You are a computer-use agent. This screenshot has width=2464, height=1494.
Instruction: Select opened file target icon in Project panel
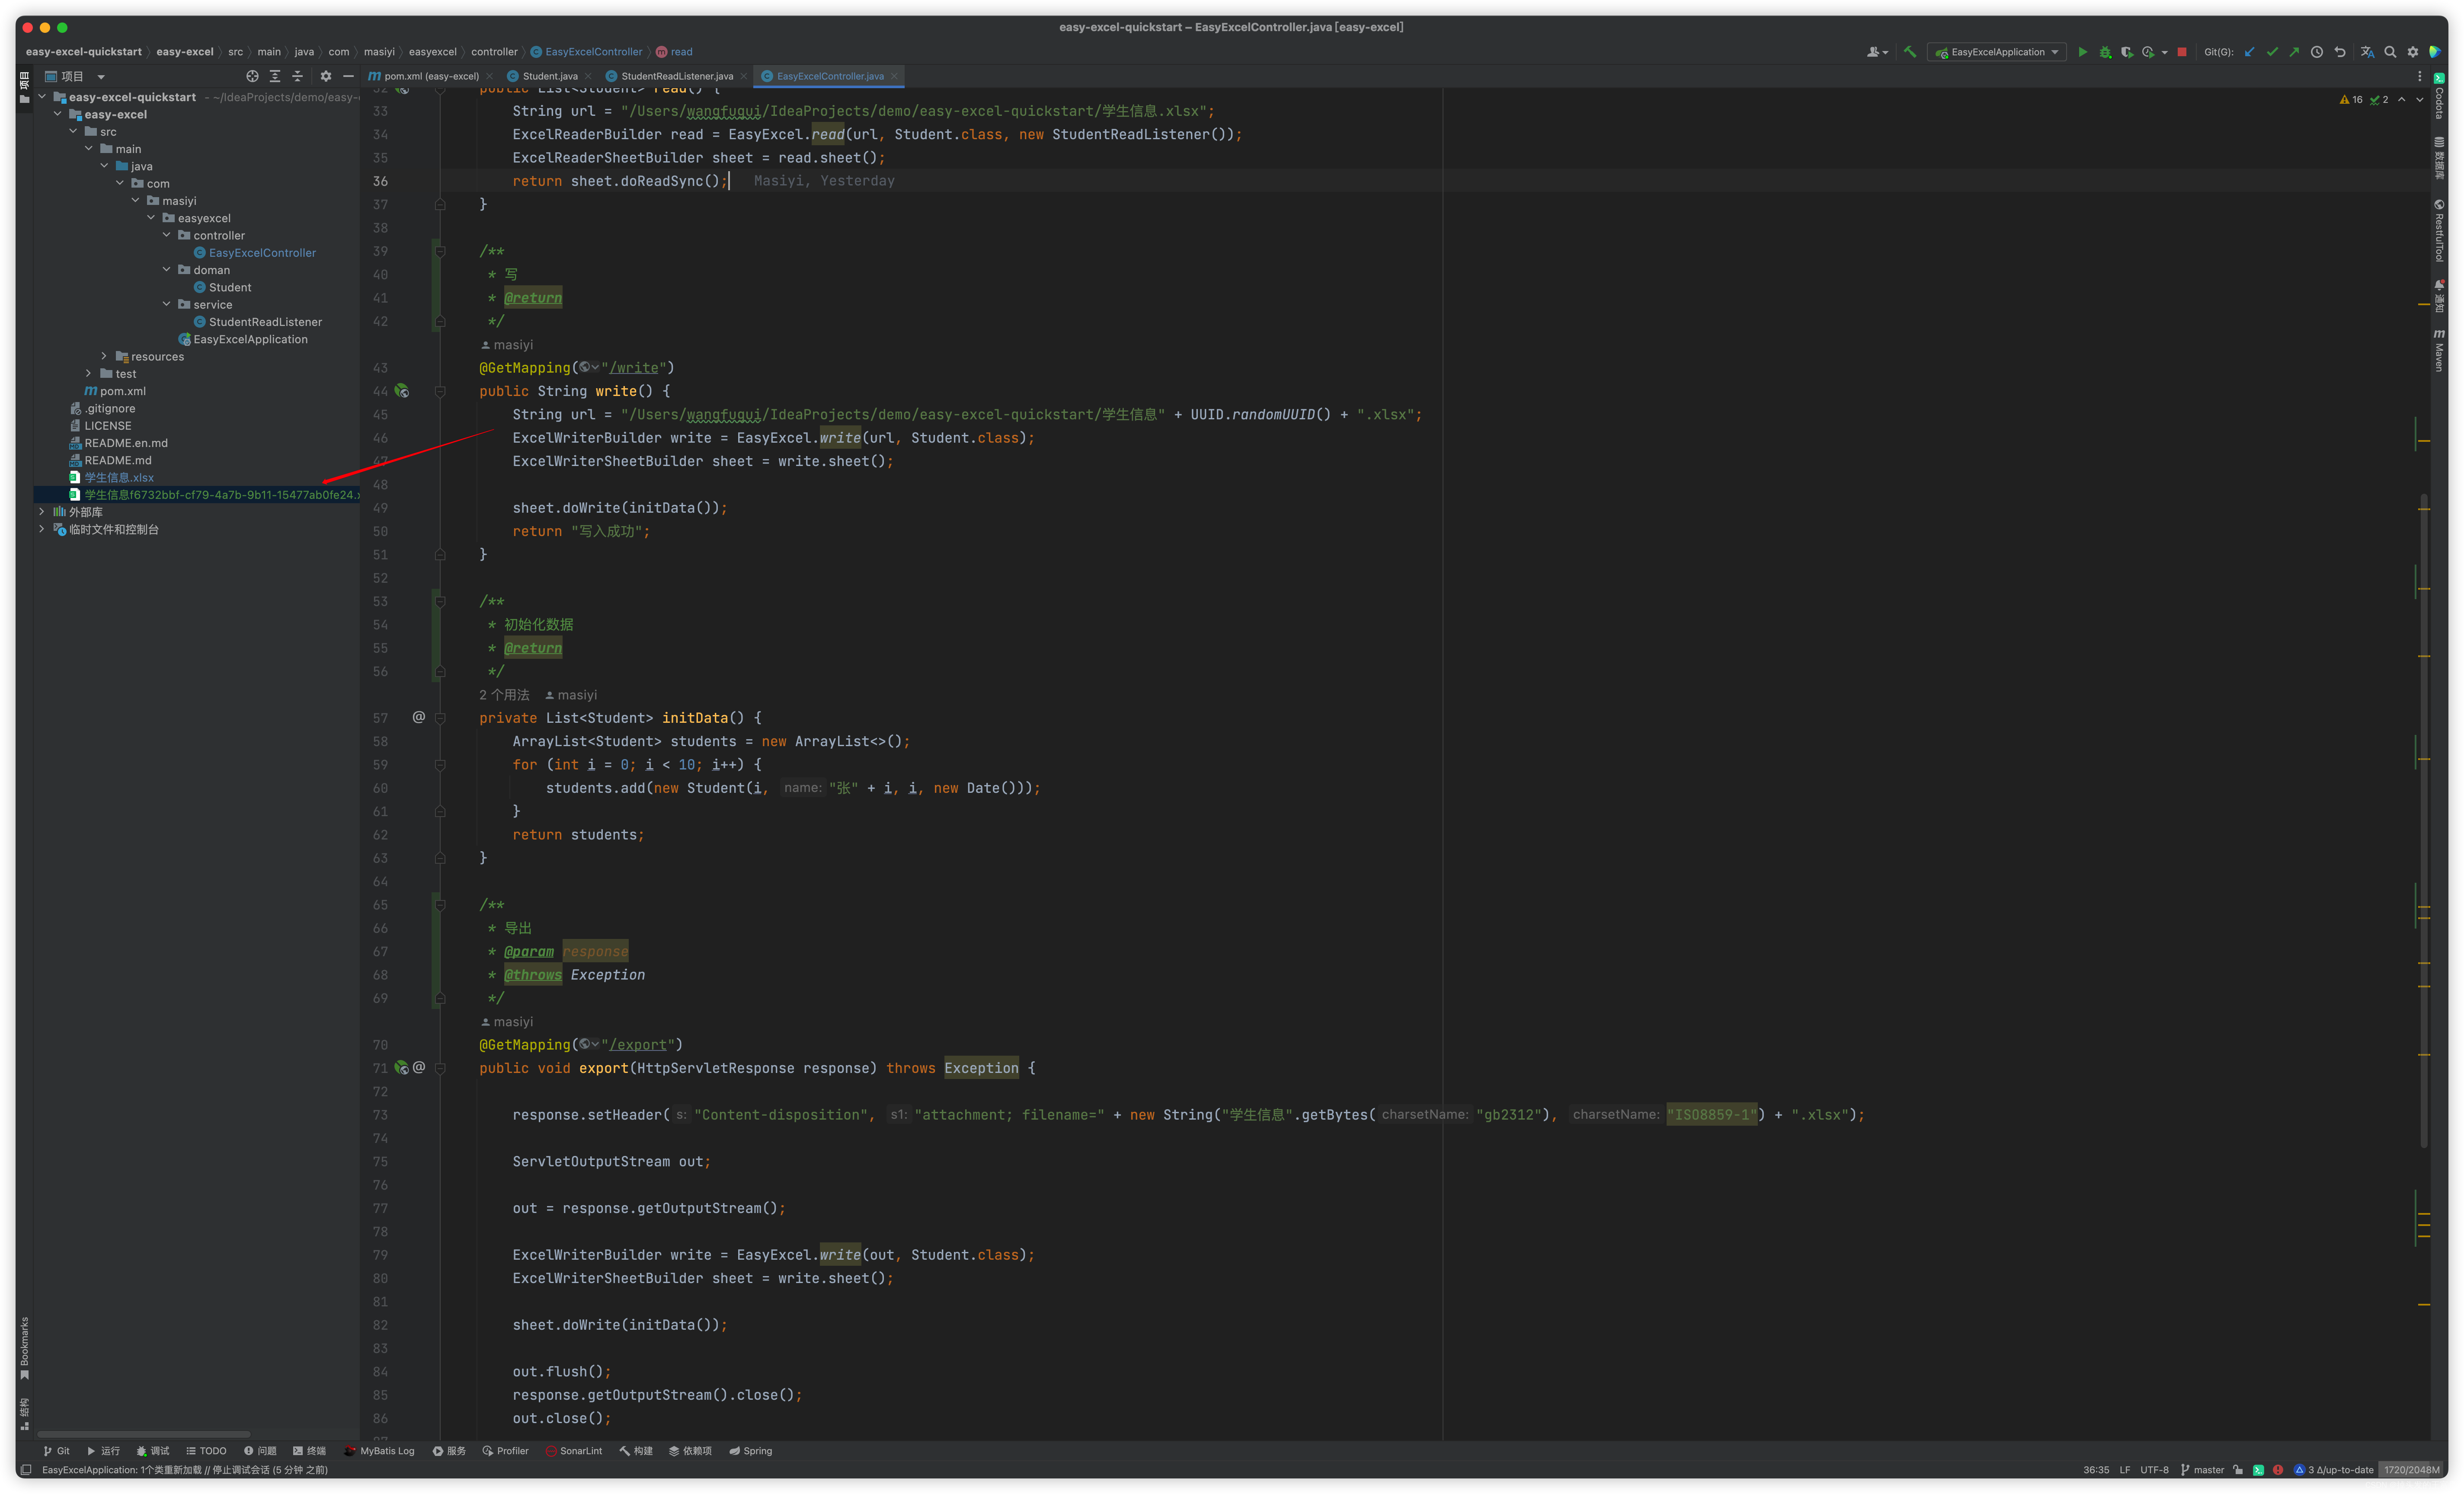click(x=252, y=76)
